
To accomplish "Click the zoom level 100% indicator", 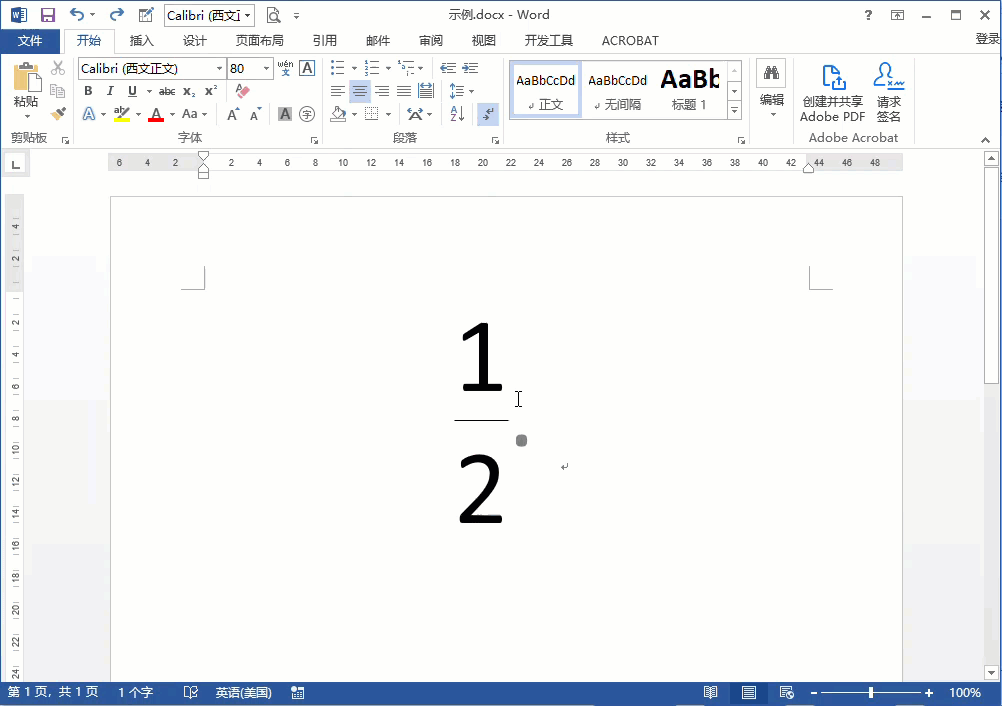I will [965, 693].
